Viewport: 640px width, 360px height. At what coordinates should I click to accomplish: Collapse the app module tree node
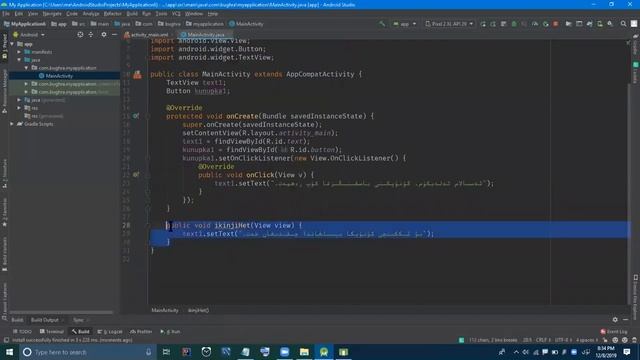click(x=12, y=44)
